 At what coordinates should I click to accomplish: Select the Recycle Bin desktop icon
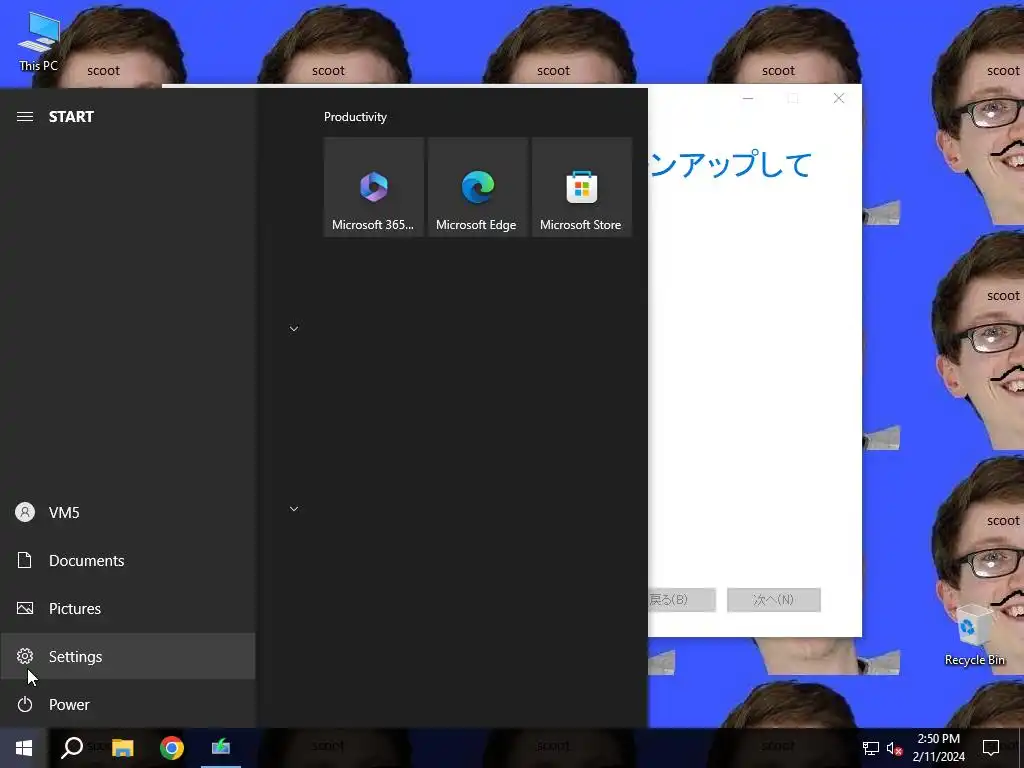(974, 635)
